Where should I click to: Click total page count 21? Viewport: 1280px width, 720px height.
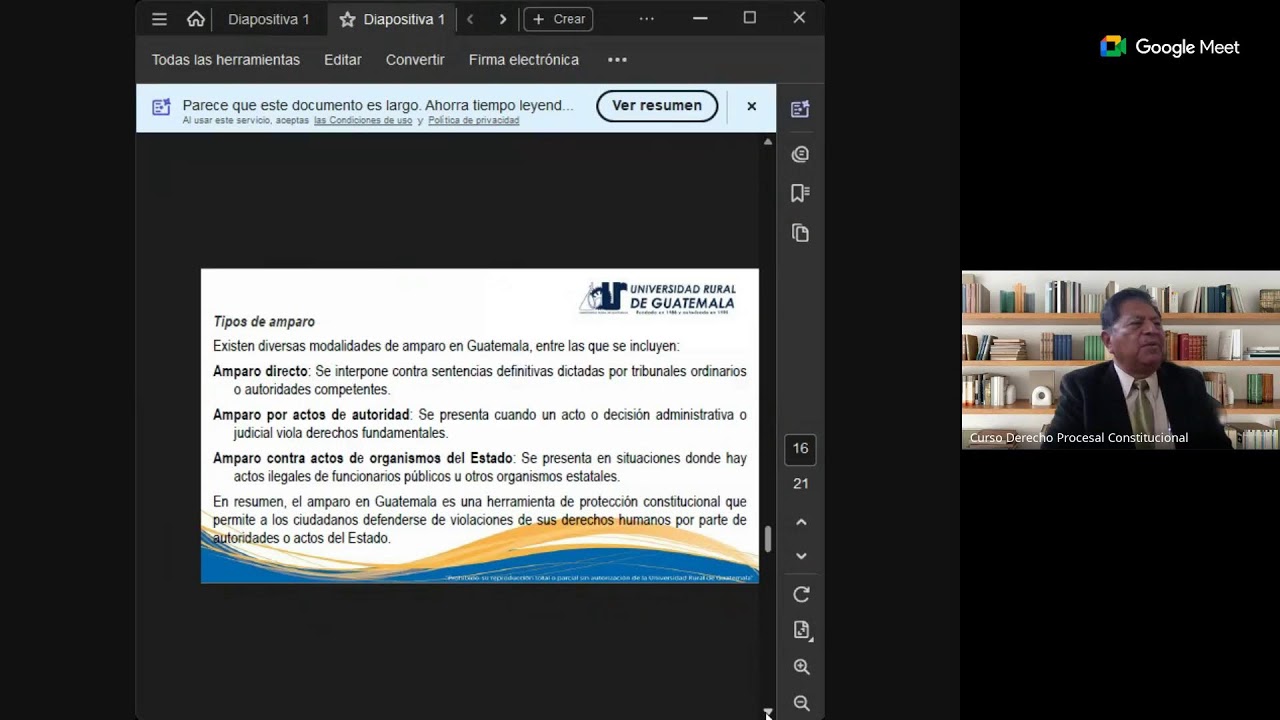click(801, 484)
